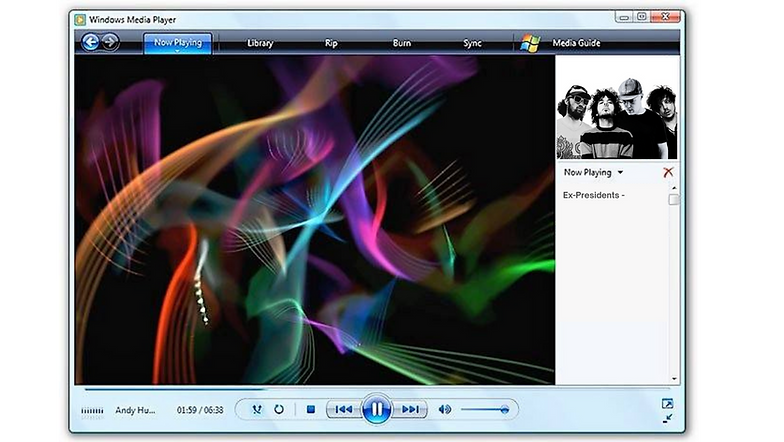
Task: Click the colorful visualization area
Action: click(314, 220)
